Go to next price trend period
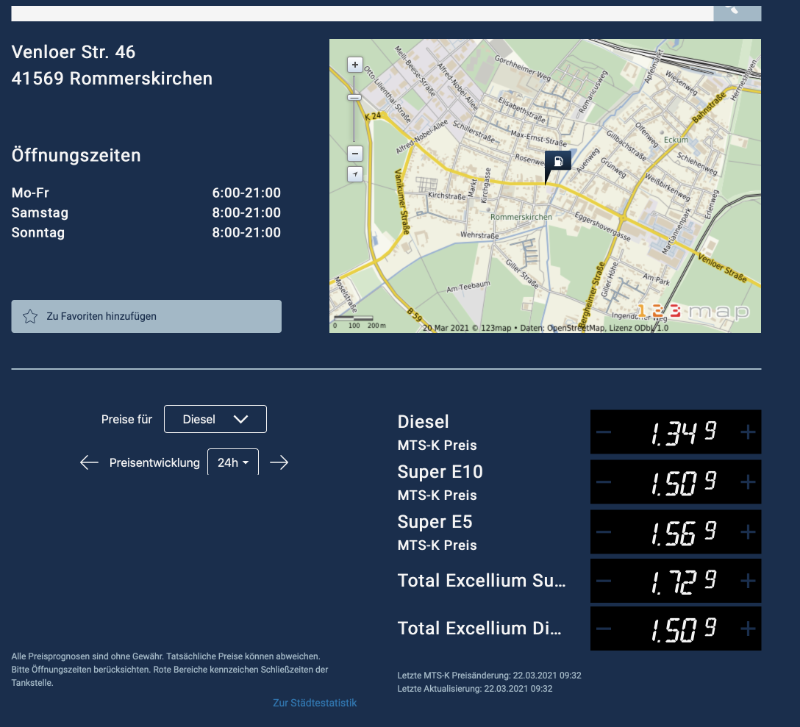Image resolution: width=800 pixels, height=727 pixels. pos(280,462)
